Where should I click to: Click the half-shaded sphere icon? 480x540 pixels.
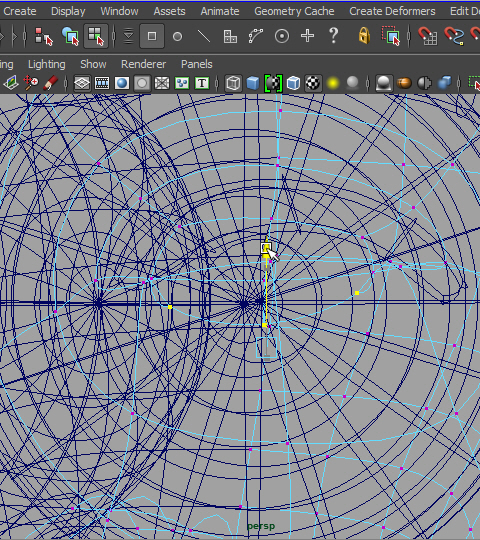point(424,83)
